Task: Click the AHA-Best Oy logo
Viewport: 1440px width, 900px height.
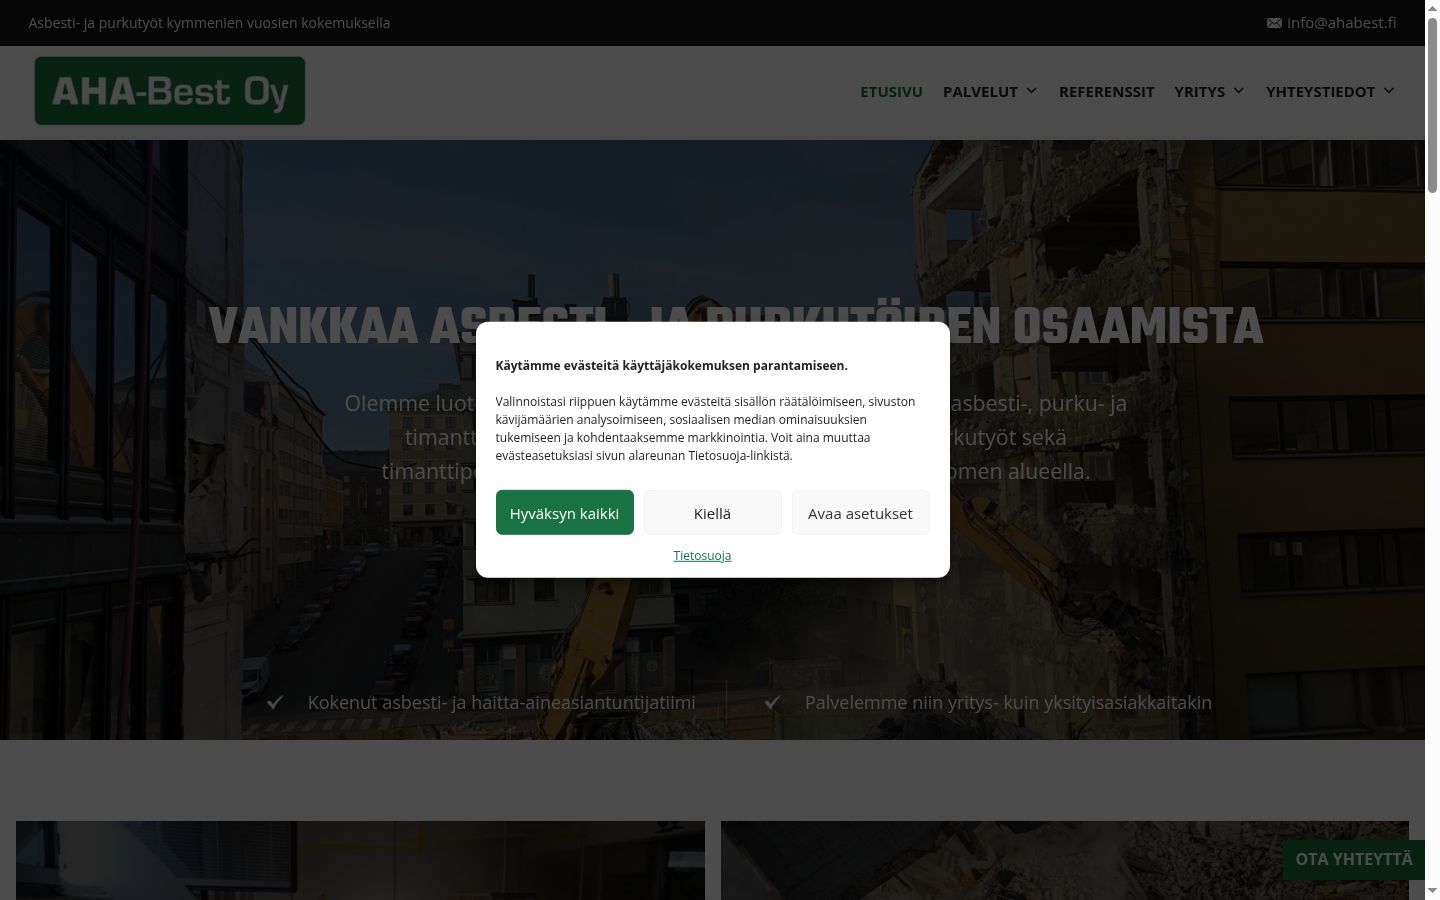Action: pos(170,91)
